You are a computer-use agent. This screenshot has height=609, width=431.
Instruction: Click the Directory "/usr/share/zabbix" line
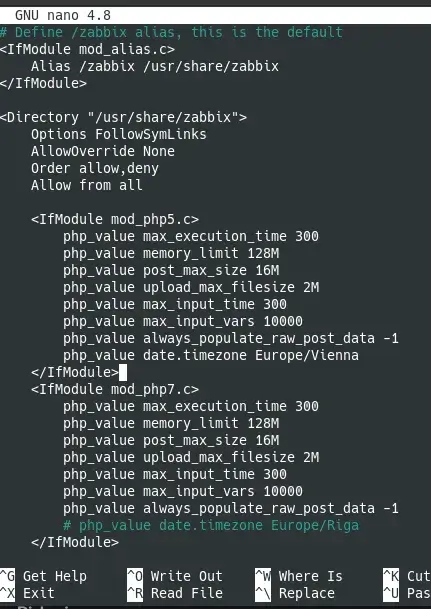point(123,117)
